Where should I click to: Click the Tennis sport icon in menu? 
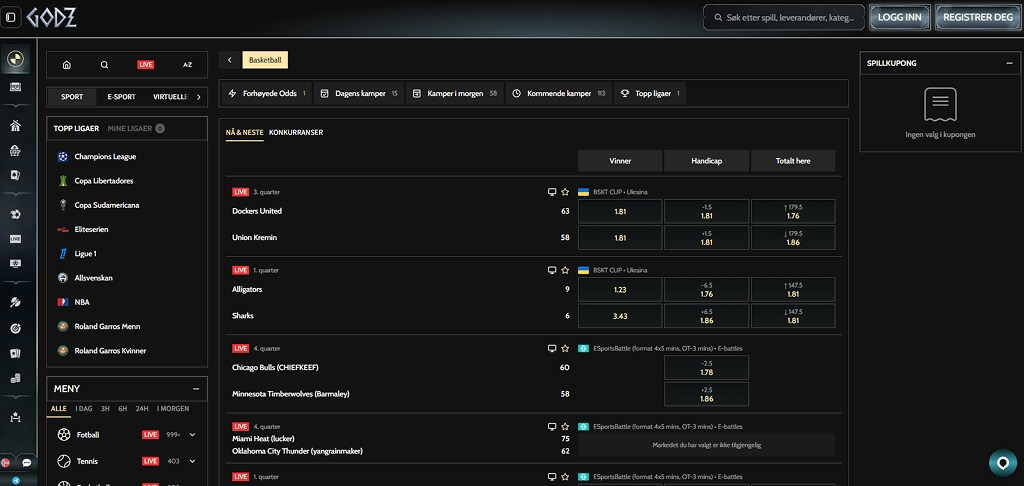[64, 461]
